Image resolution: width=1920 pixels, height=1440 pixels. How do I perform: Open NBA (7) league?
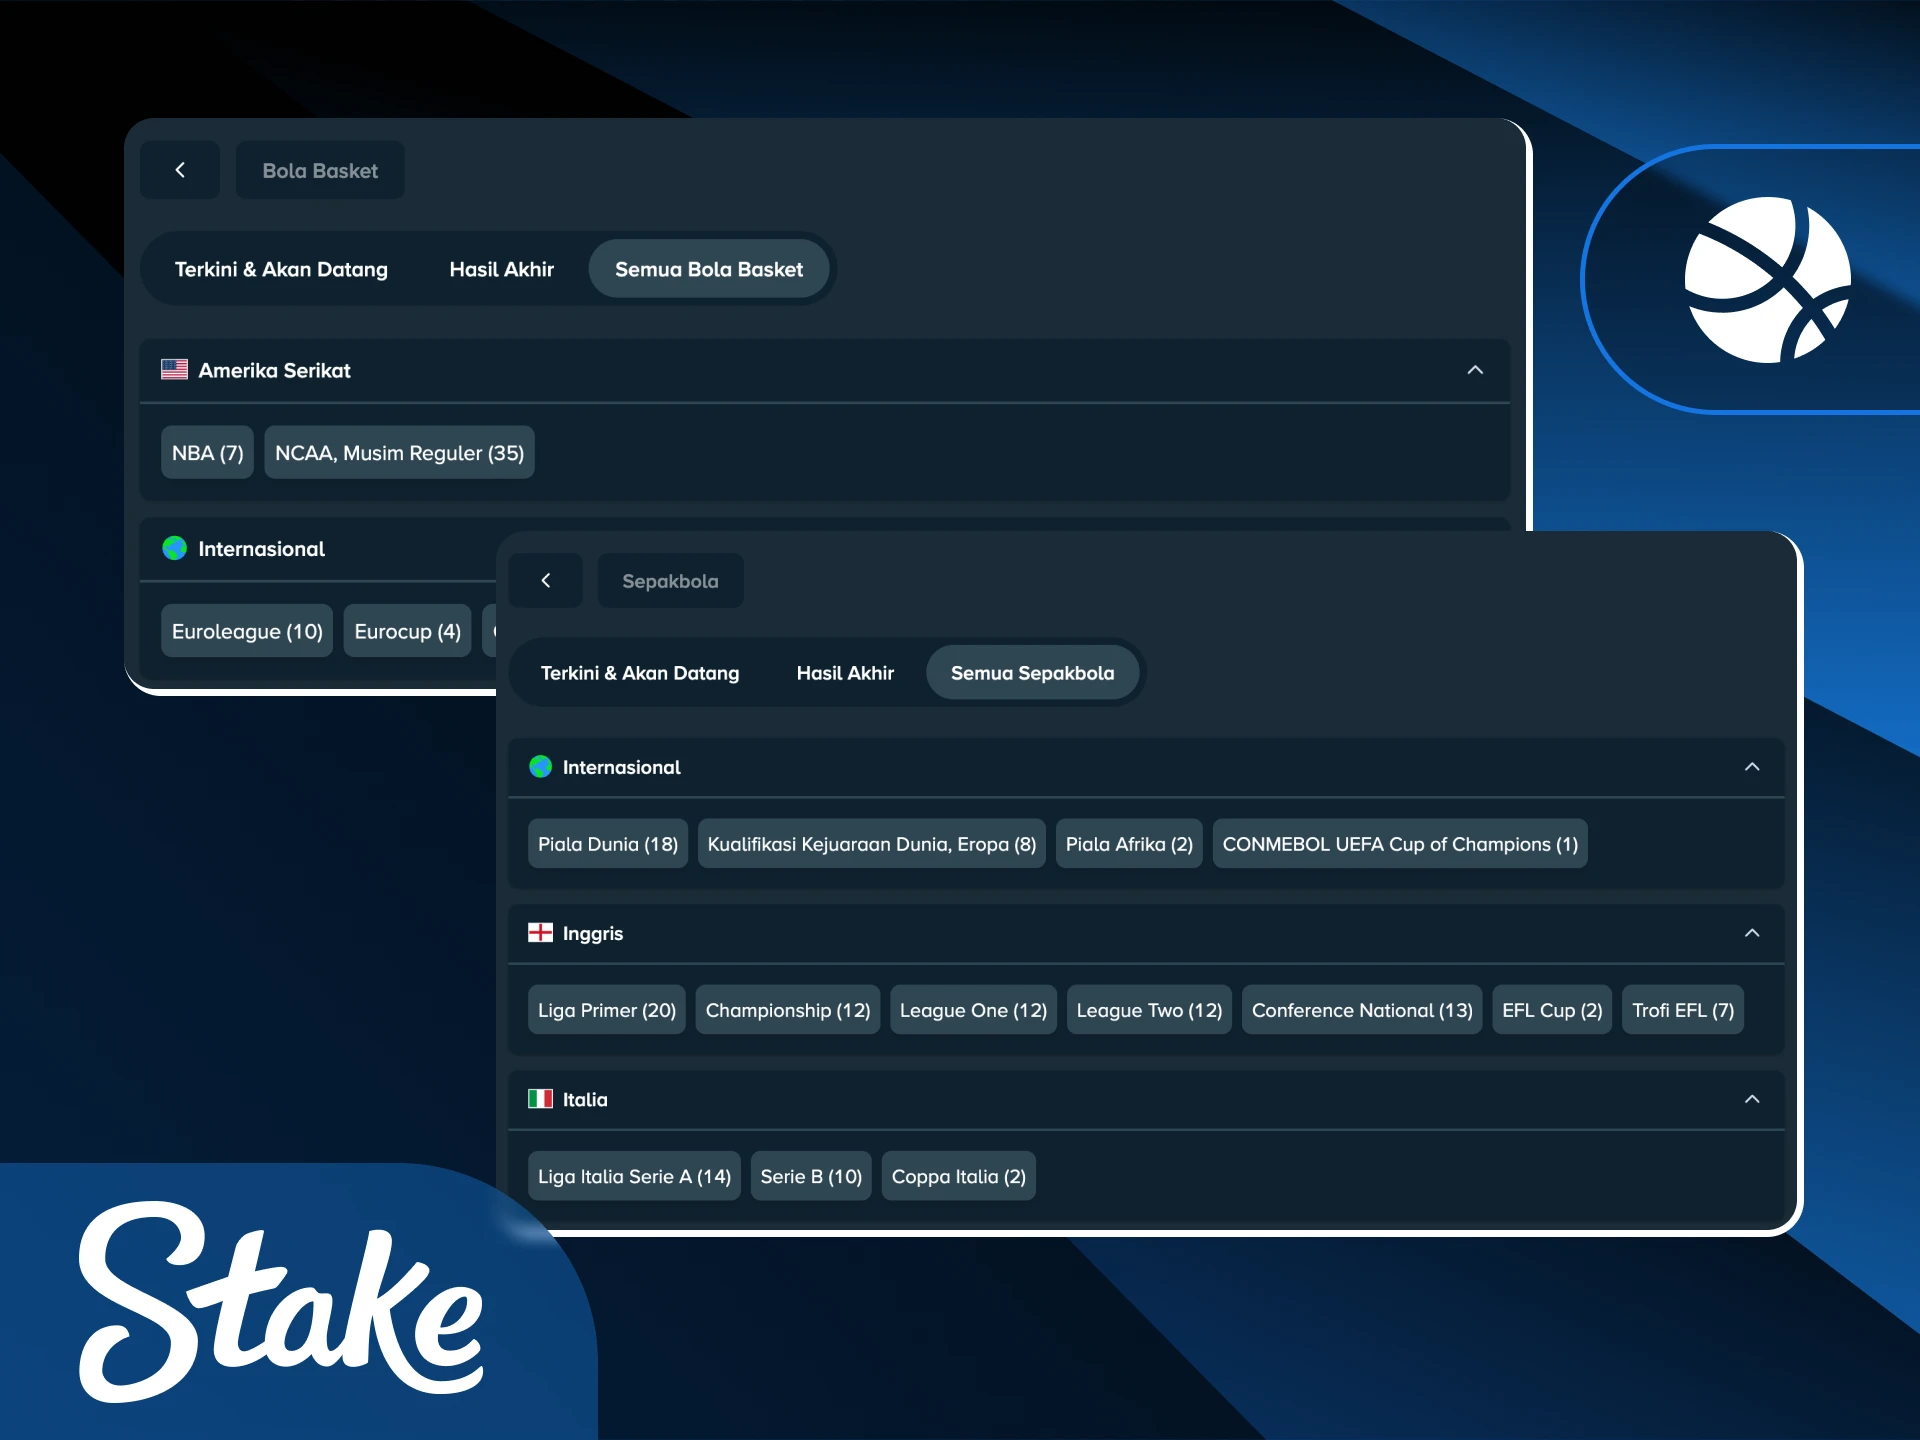click(x=207, y=453)
